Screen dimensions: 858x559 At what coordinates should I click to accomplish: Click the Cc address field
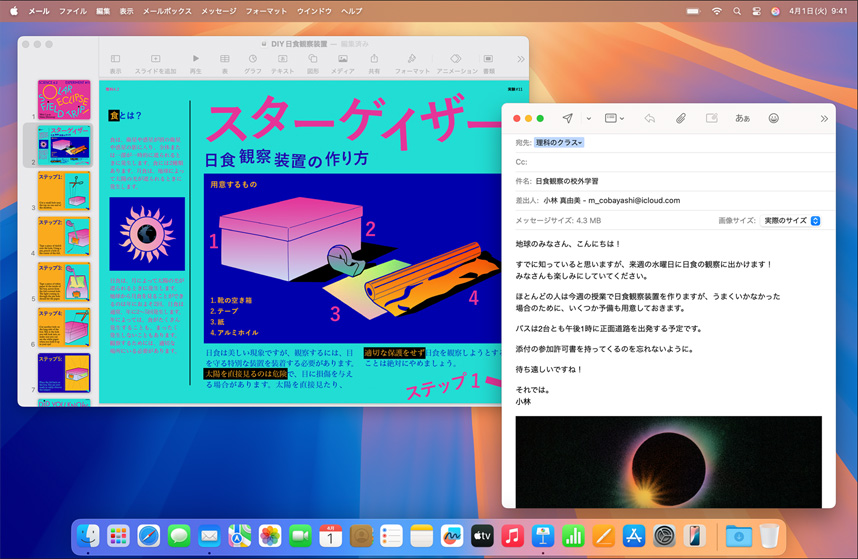[670, 161]
